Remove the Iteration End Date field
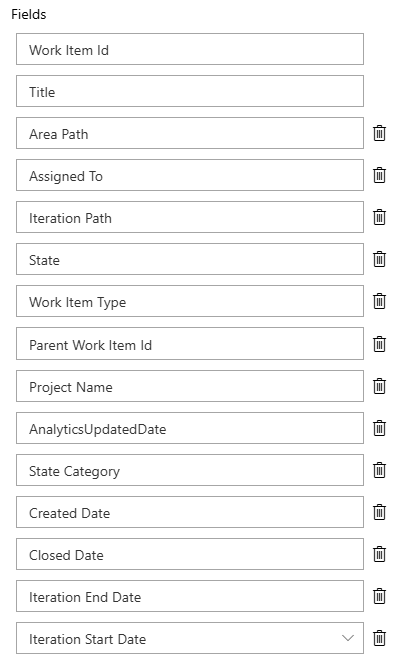Screen dimensions: 396x662 tap(379, 596)
